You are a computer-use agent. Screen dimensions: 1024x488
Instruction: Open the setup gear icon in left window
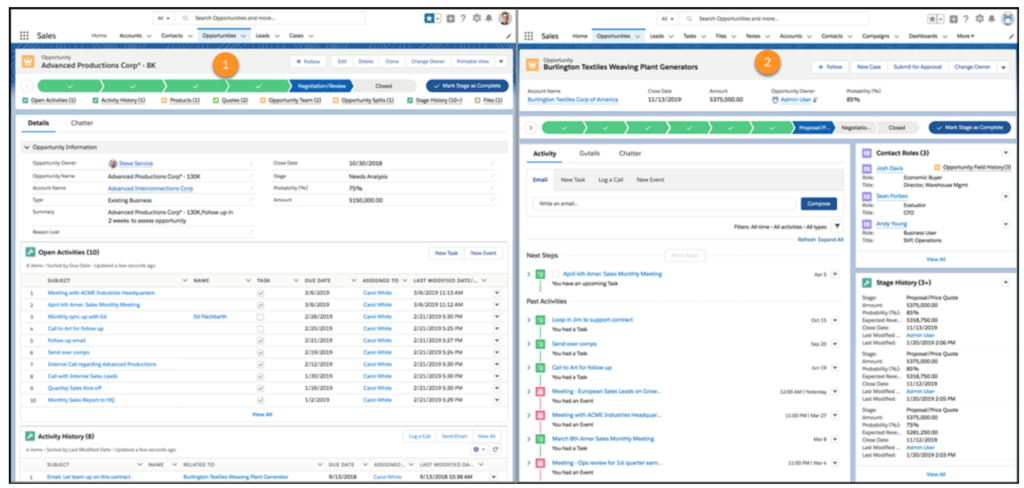pos(477,18)
